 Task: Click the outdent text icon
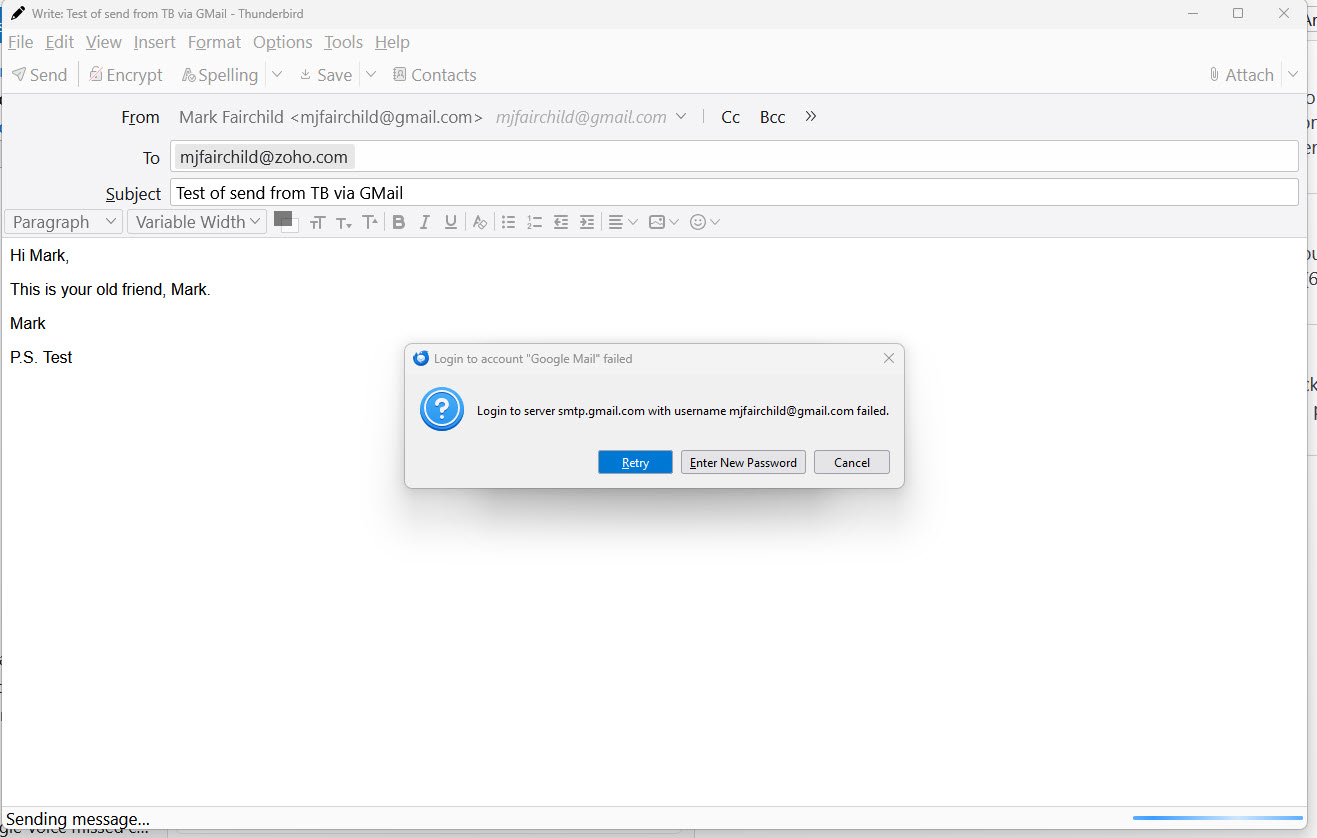561,222
